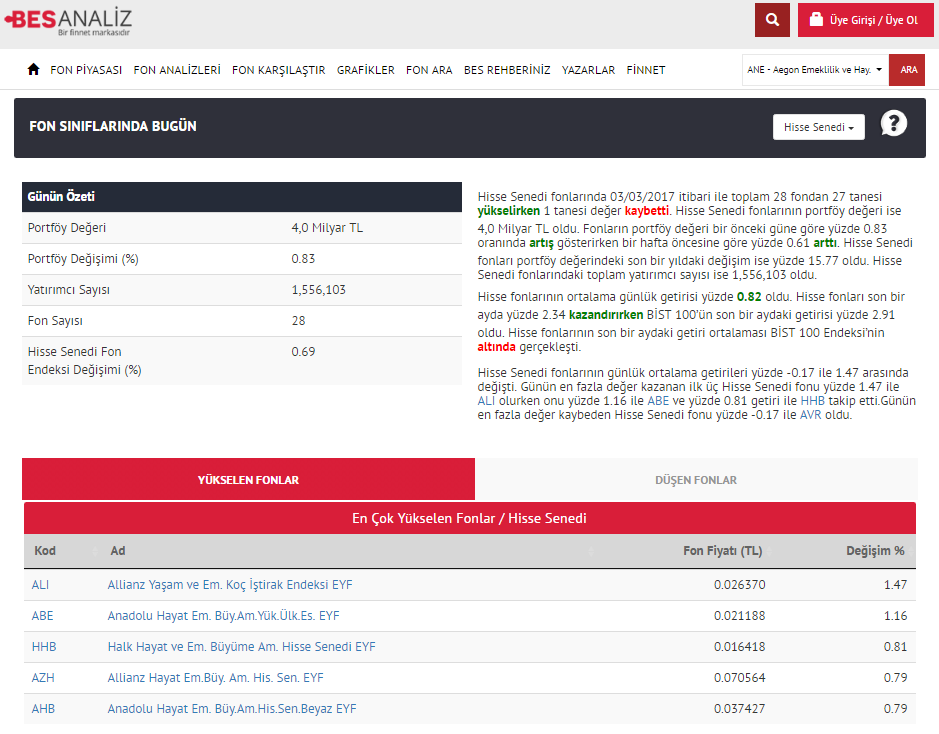The height and width of the screenshot is (734, 939).
Task: Open the AZH fund code link
Action: pyautogui.click(x=43, y=678)
